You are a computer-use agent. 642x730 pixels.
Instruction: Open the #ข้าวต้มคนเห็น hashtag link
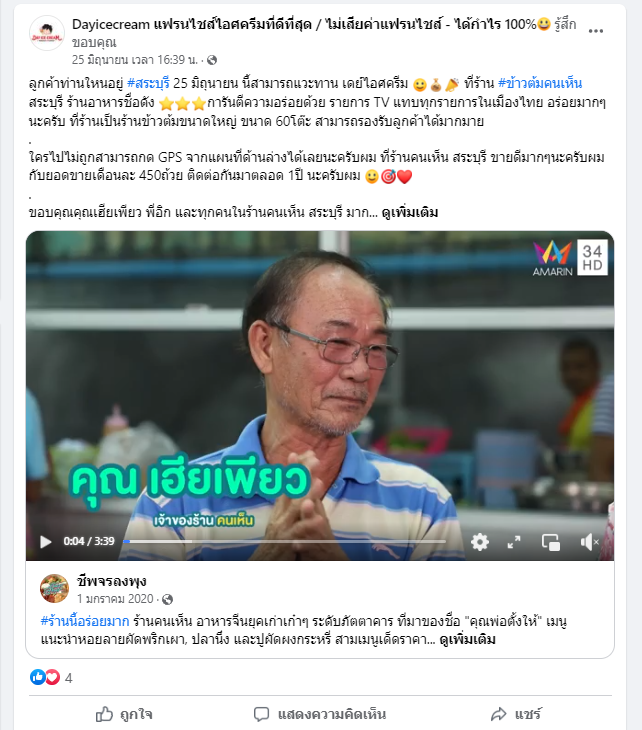coord(540,83)
